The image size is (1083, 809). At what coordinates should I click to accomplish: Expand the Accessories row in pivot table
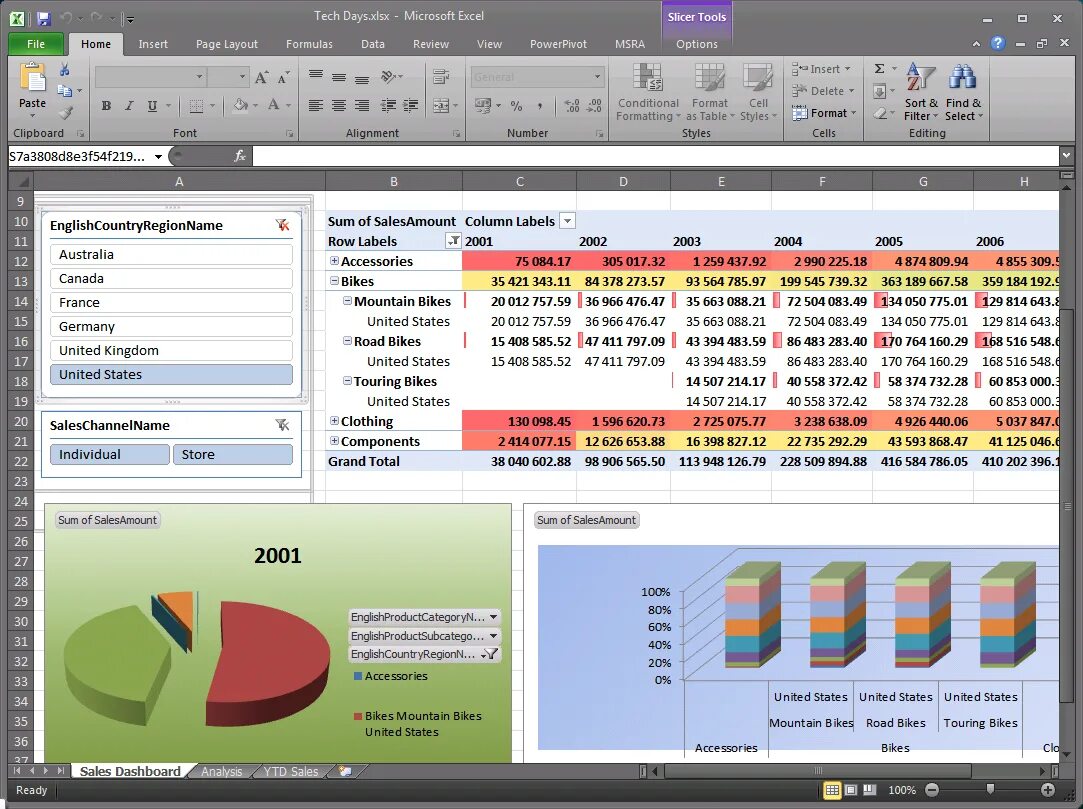tap(334, 261)
